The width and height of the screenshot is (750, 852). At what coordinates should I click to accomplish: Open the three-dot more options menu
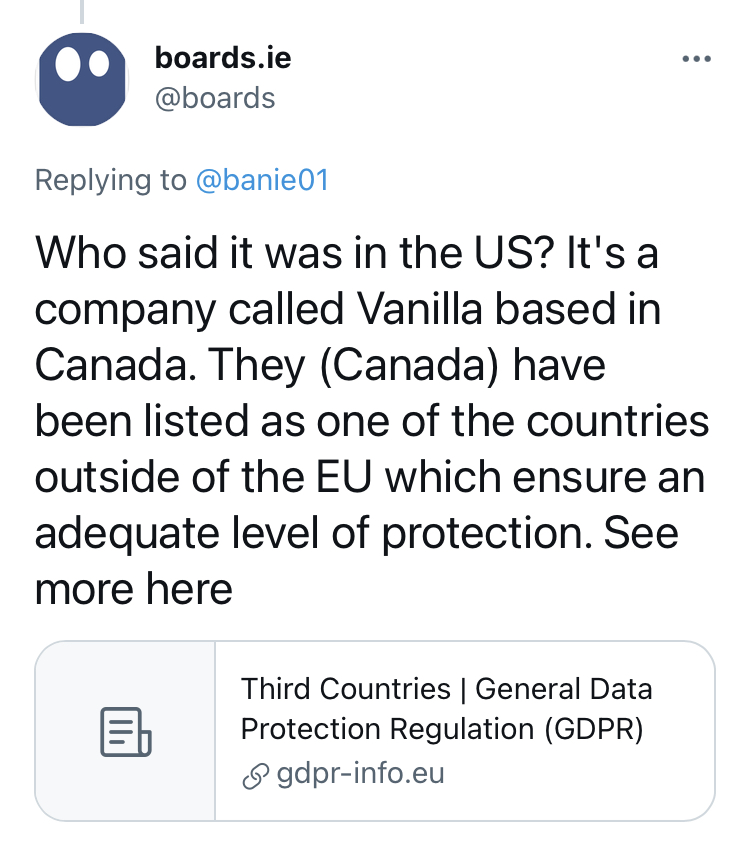coord(697,59)
